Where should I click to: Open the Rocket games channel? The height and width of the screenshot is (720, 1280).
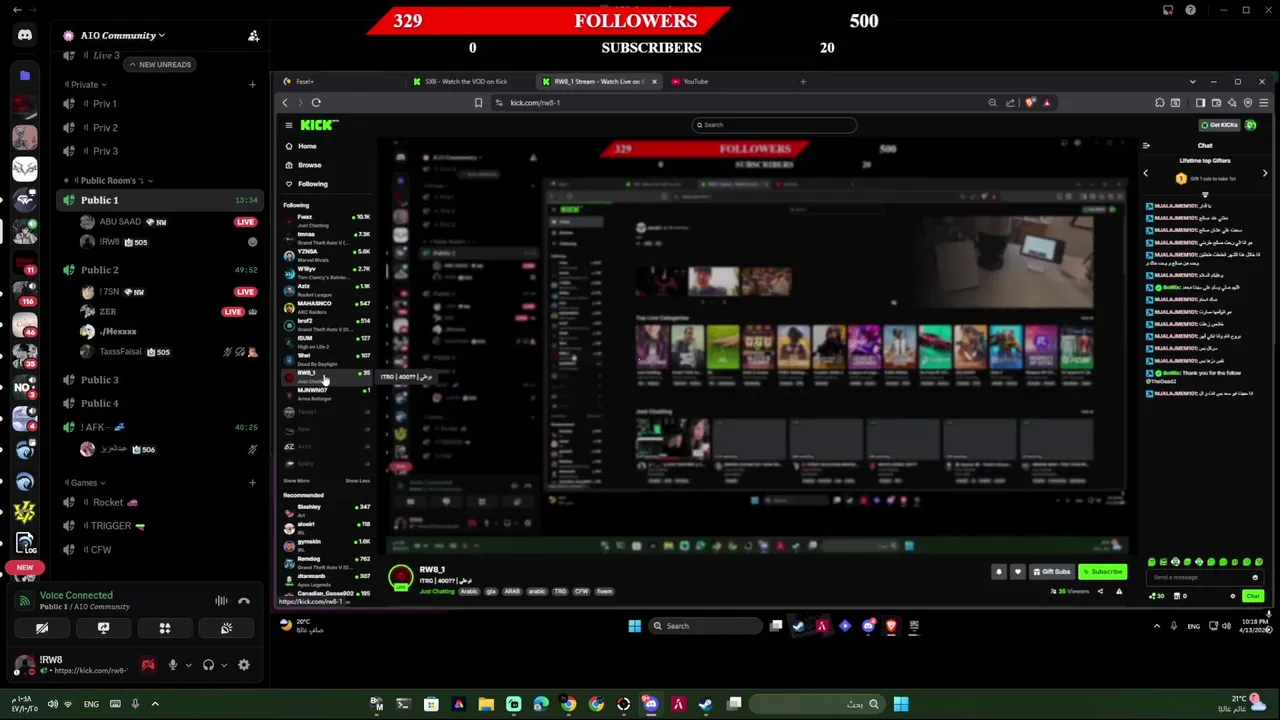point(159,503)
